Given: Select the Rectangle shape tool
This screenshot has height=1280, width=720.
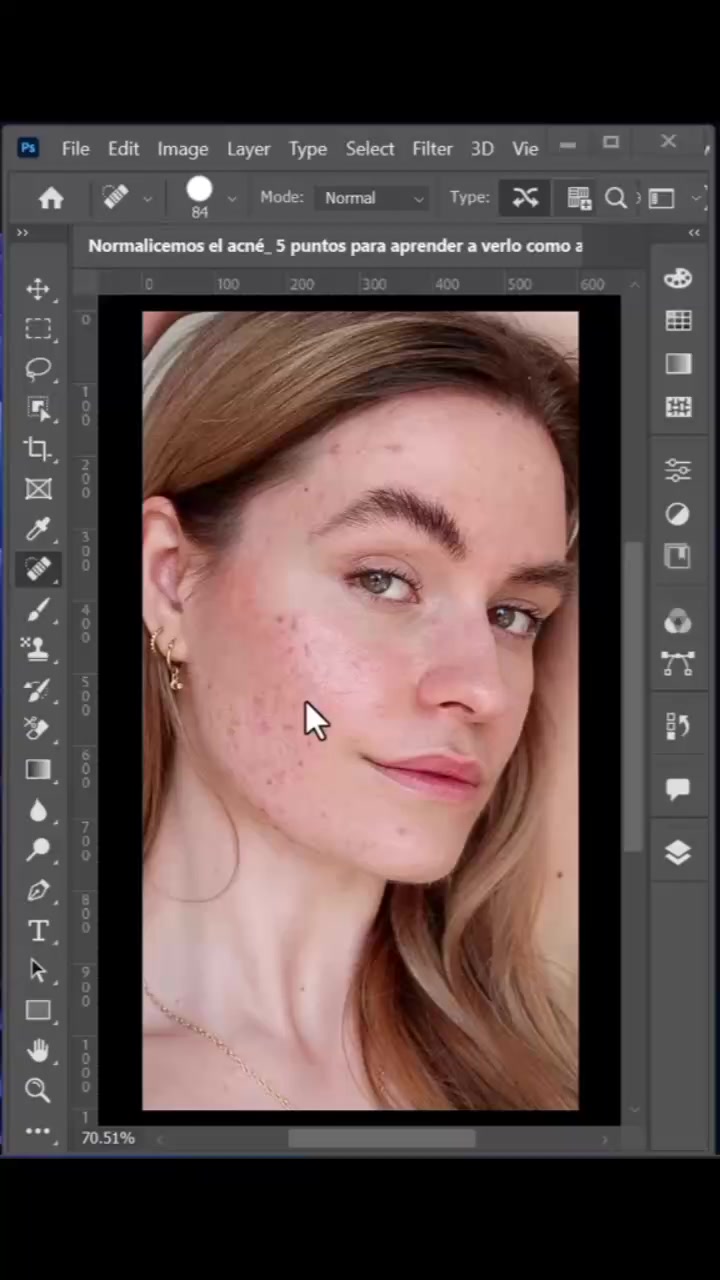Looking at the screenshot, I should (38, 1010).
